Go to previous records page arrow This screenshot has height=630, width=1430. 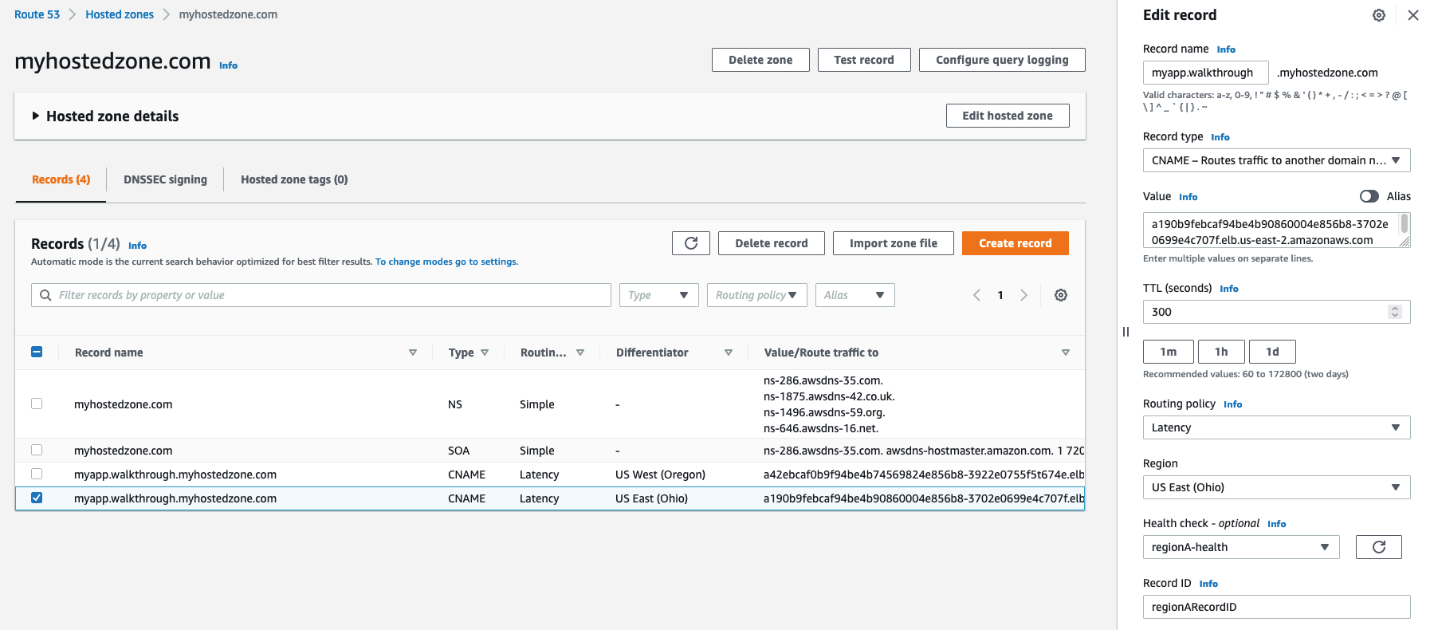point(977,295)
